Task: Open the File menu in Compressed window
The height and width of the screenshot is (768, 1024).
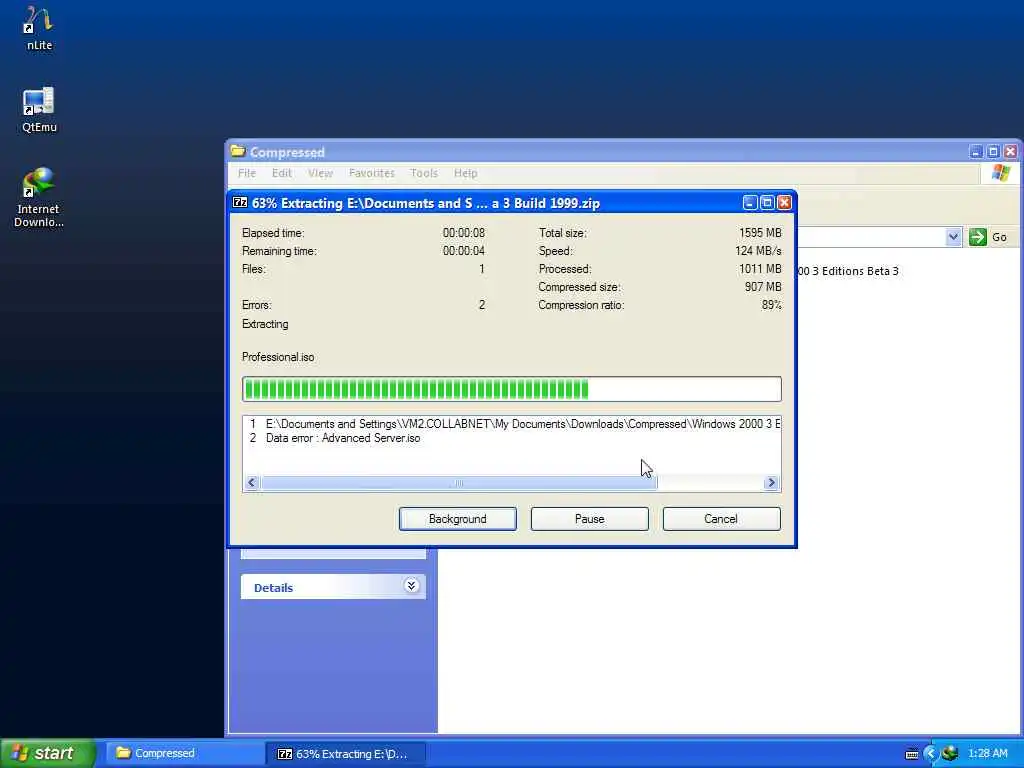Action: (247, 173)
